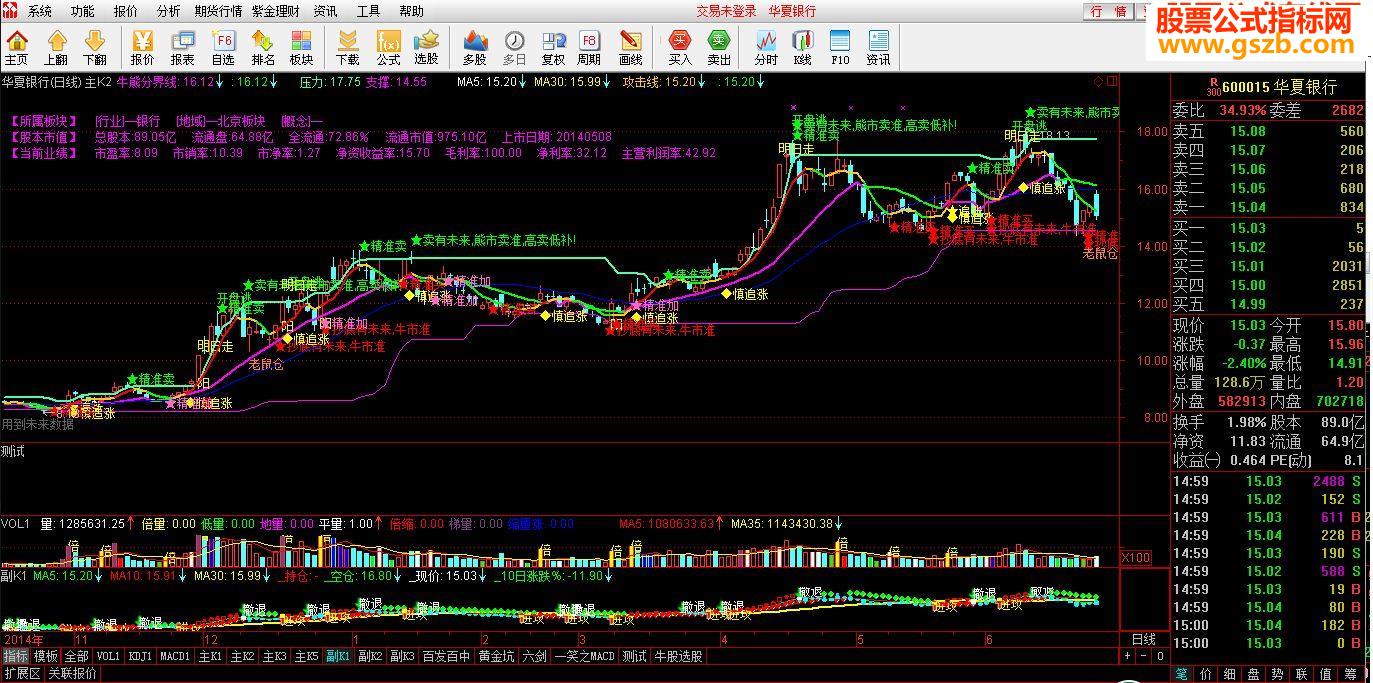Open the 公式 formula manager icon

(388, 47)
